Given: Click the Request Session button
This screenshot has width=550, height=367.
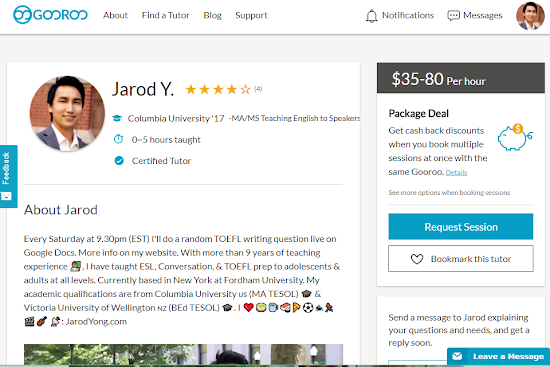Looking at the screenshot, I should 461,227.
